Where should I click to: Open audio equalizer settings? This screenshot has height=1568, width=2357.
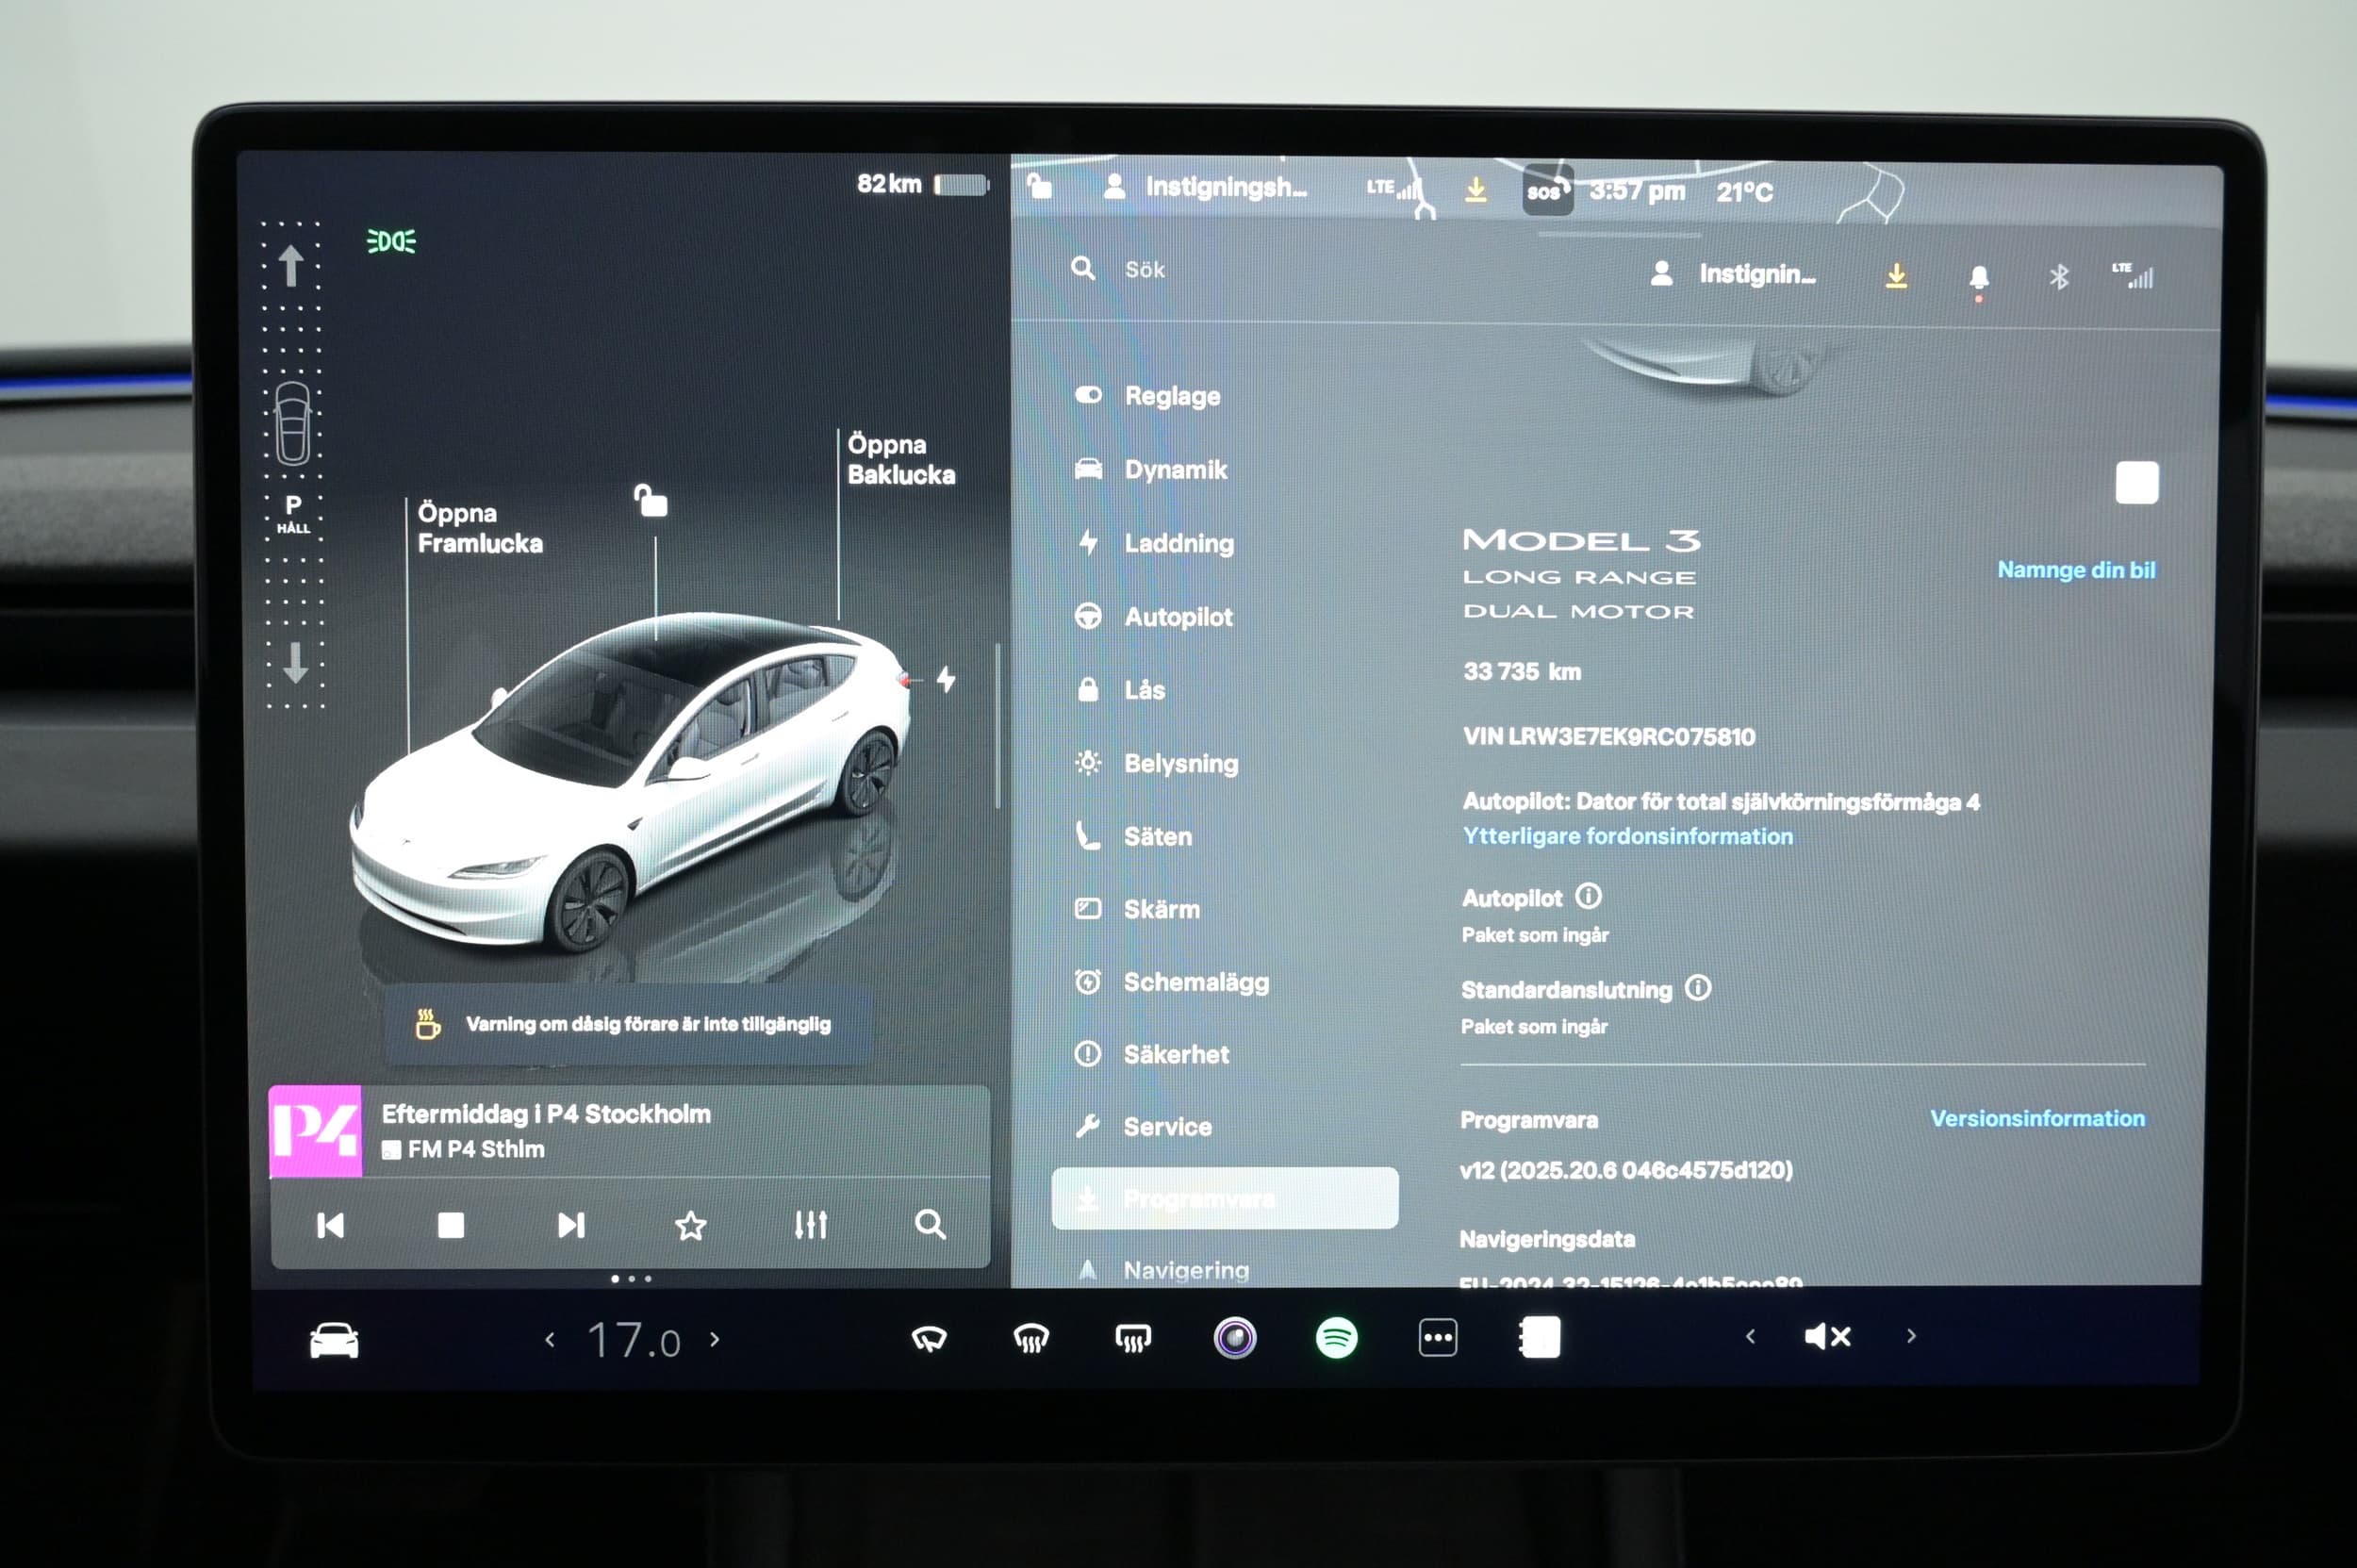pyautogui.click(x=811, y=1225)
